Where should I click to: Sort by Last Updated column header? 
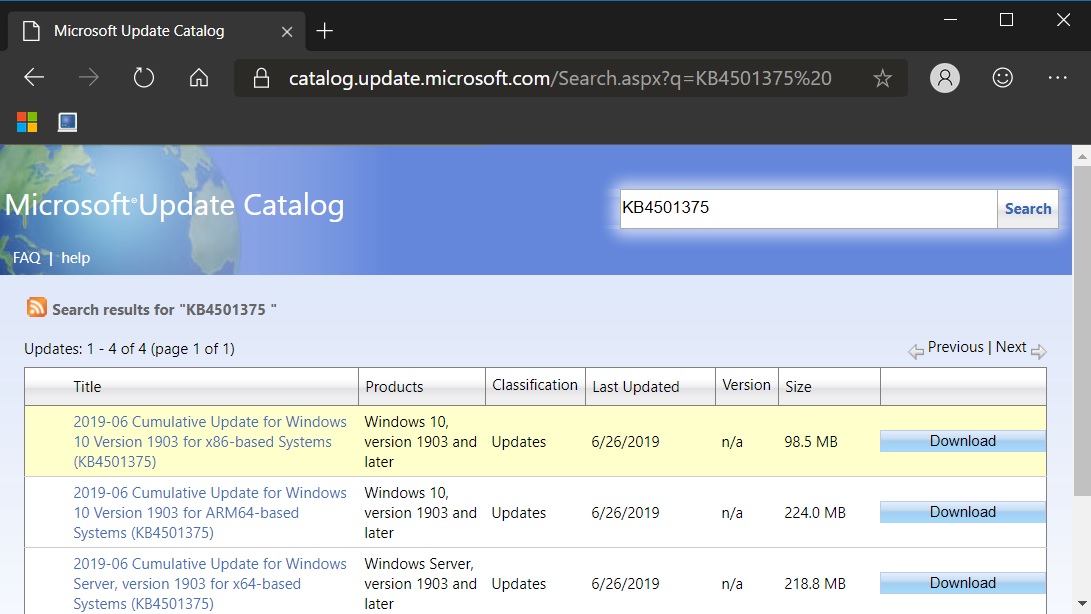click(x=635, y=387)
